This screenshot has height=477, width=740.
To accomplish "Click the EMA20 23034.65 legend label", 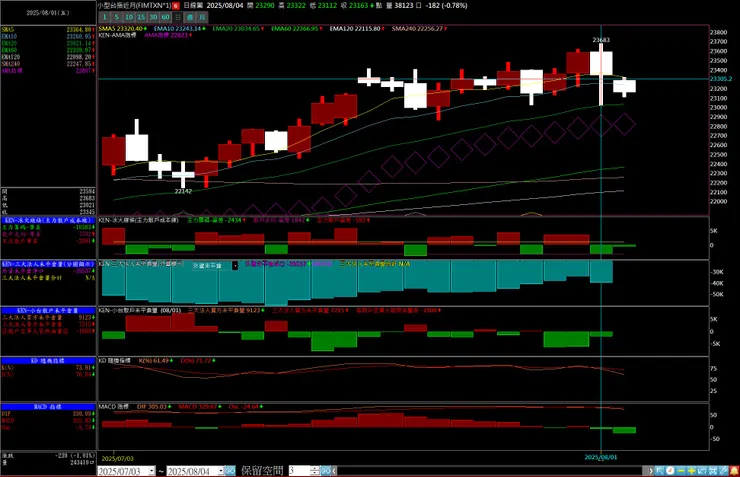I will (236, 29).
